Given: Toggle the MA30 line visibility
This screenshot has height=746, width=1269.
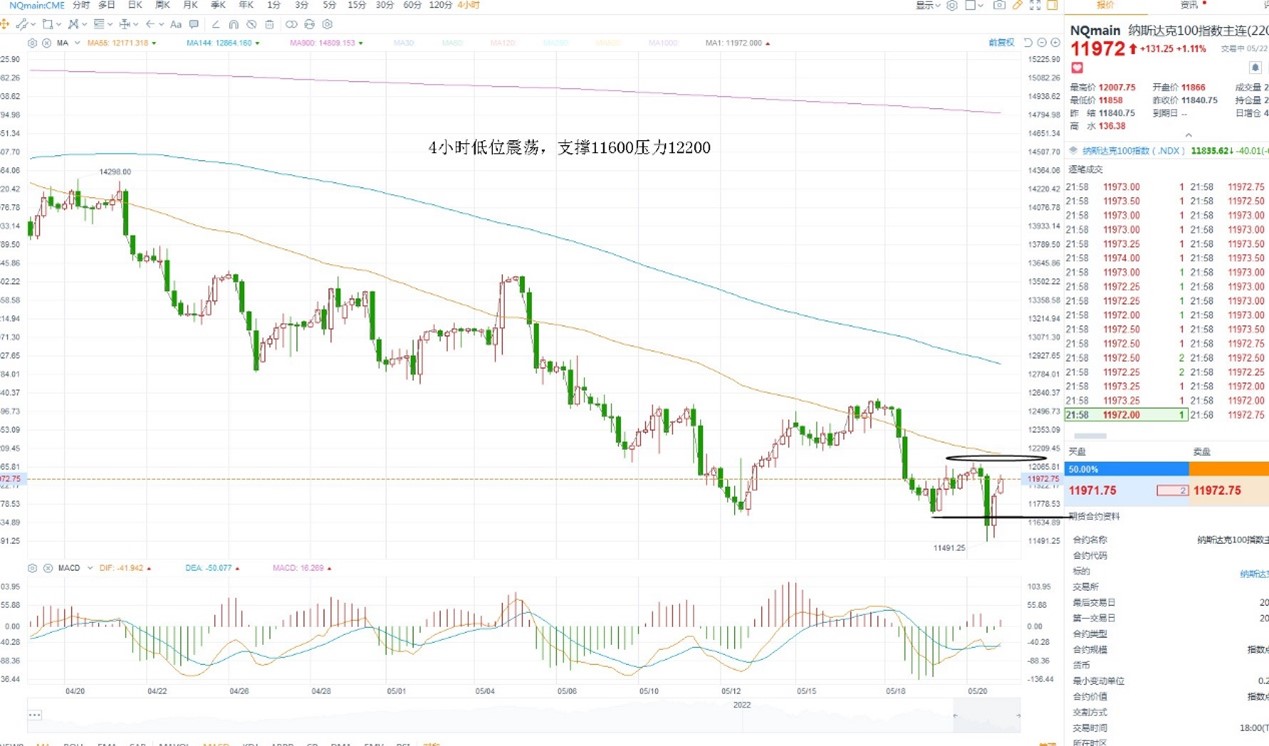Looking at the screenshot, I should tap(403, 43).
